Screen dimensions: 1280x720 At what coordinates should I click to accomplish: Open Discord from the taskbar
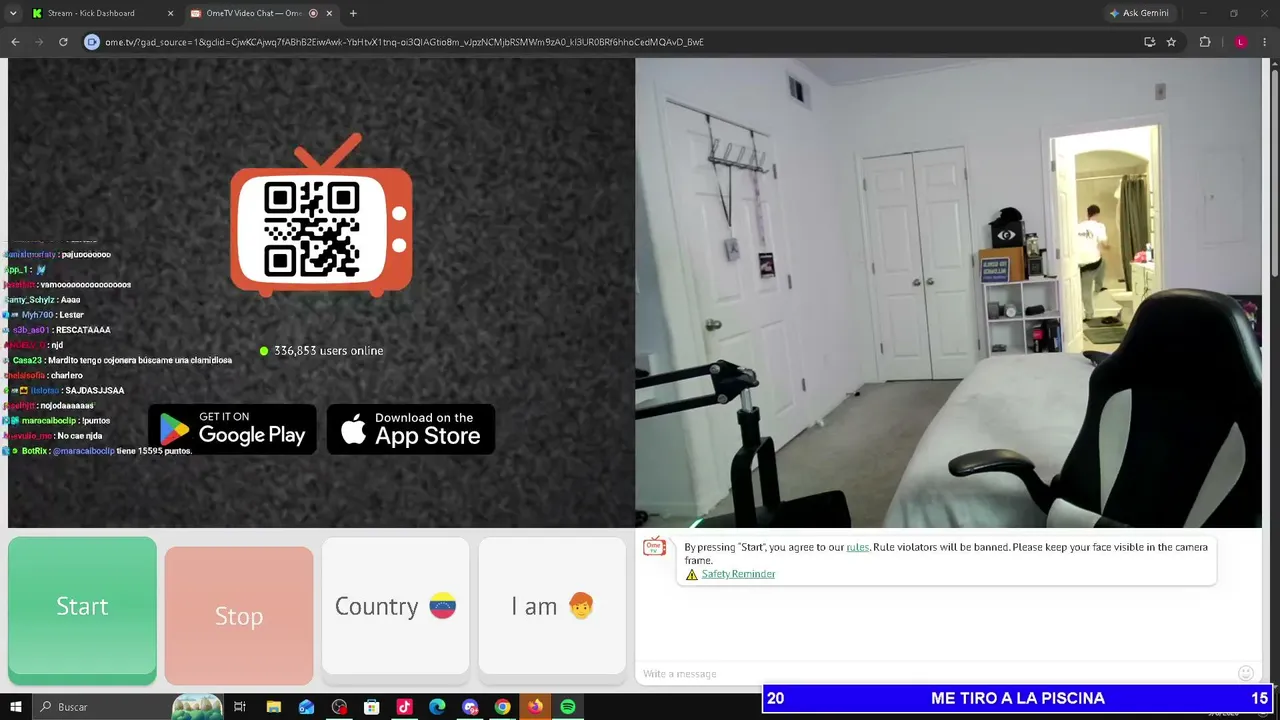pyautogui.click(x=470, y=707)
